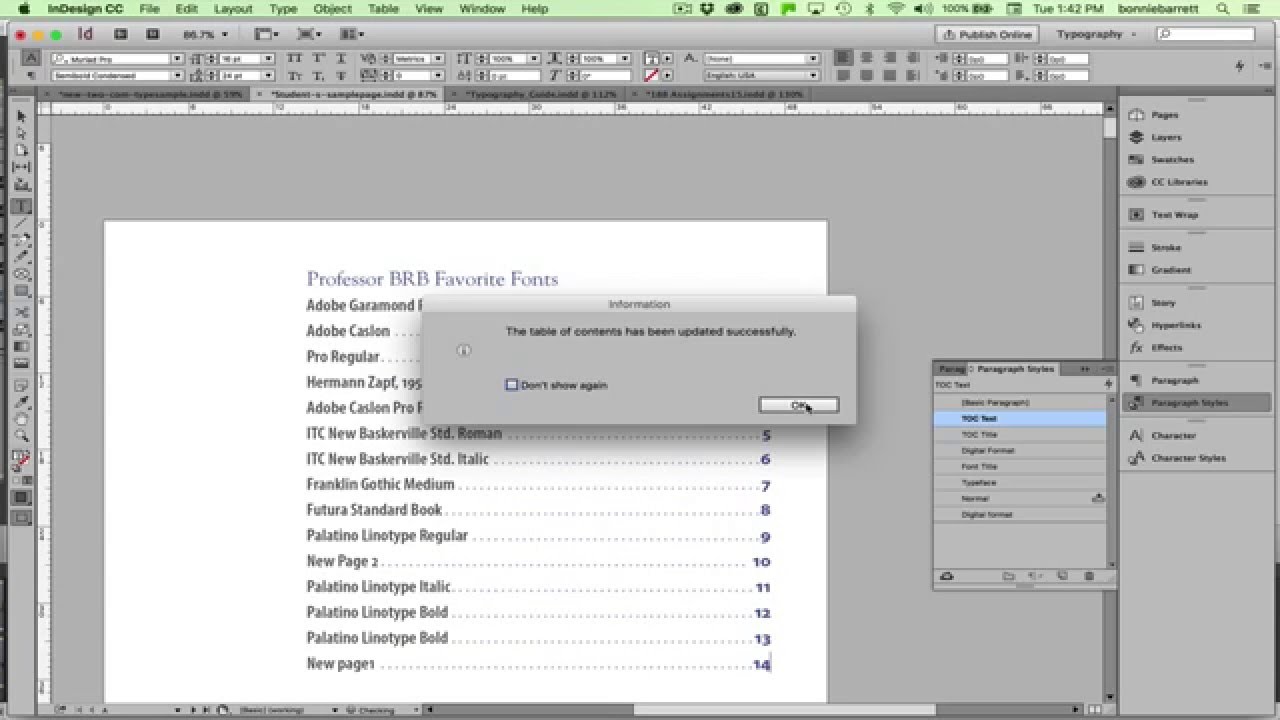Open the Swatches panel icon
The width and height of the screenshot is (1280, 720).
(1136, 160)
